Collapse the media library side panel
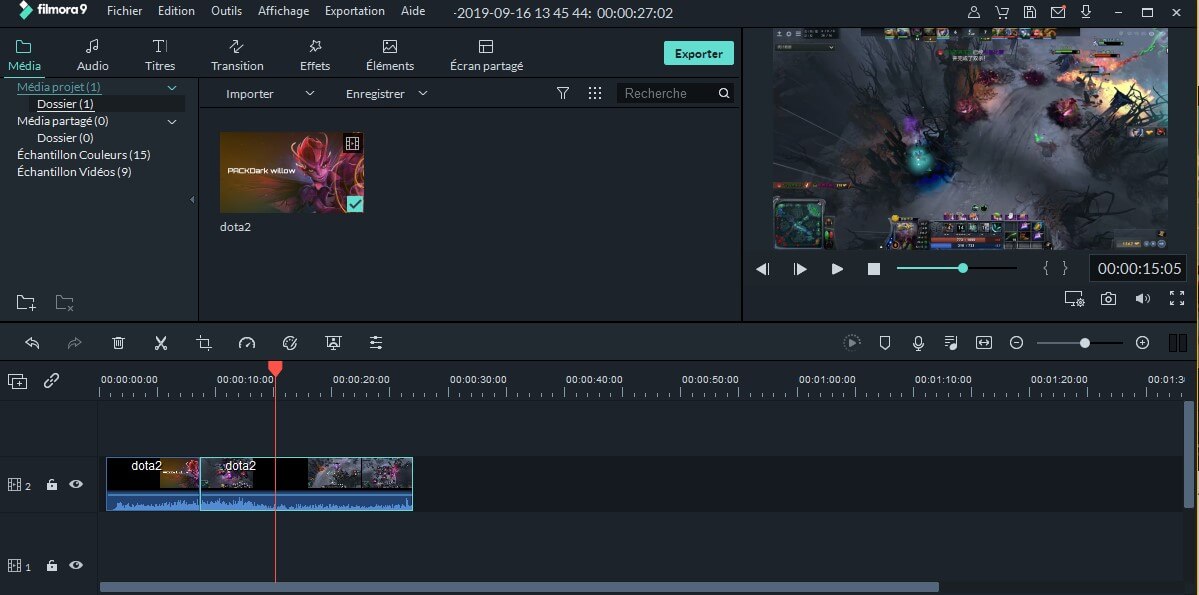This screenshot has width=1199, height=595. pos(192,200)
